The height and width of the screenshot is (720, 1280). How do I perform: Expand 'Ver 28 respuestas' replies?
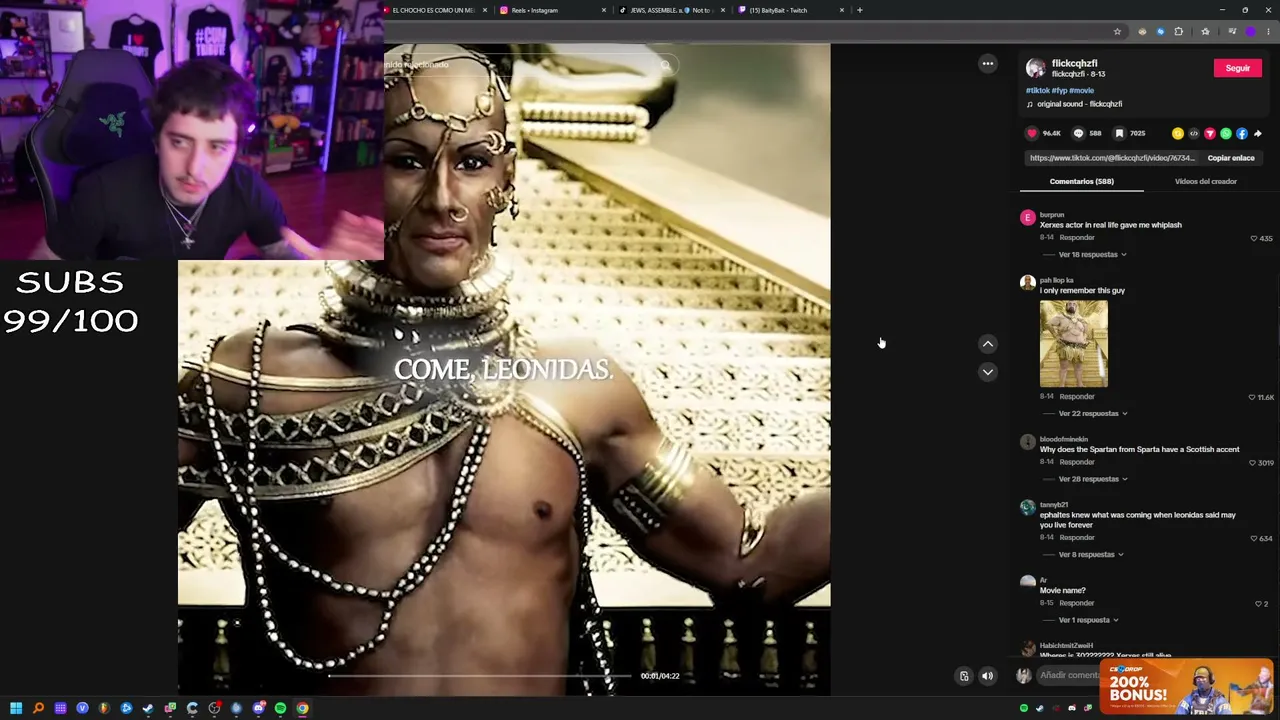tap(1093, 479)
